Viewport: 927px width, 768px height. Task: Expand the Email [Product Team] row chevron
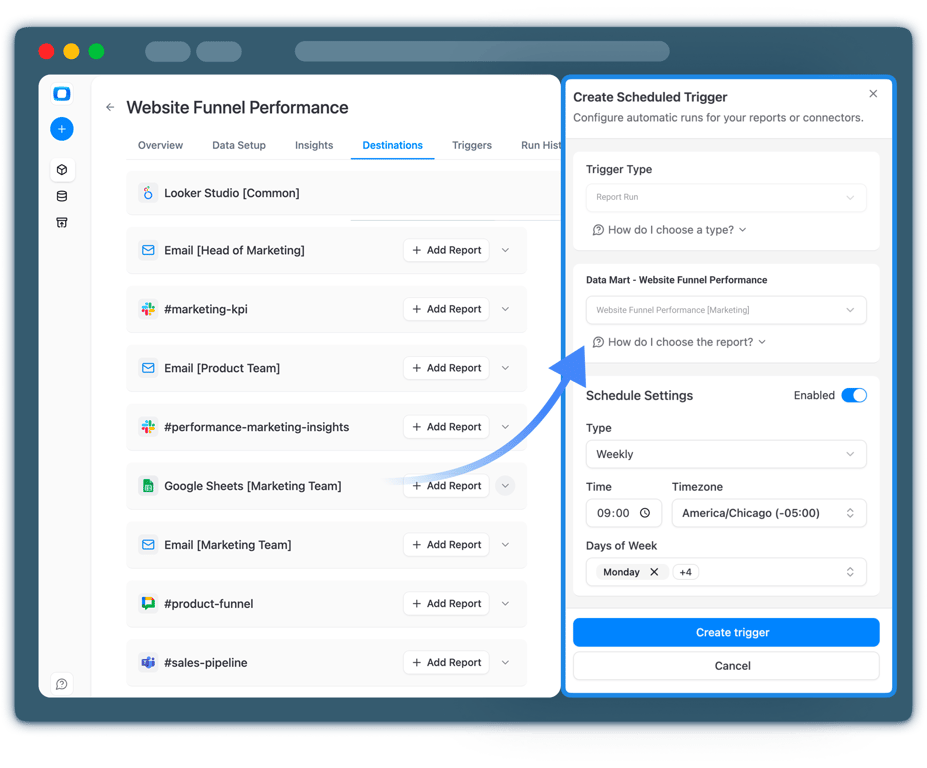[505, 368]
